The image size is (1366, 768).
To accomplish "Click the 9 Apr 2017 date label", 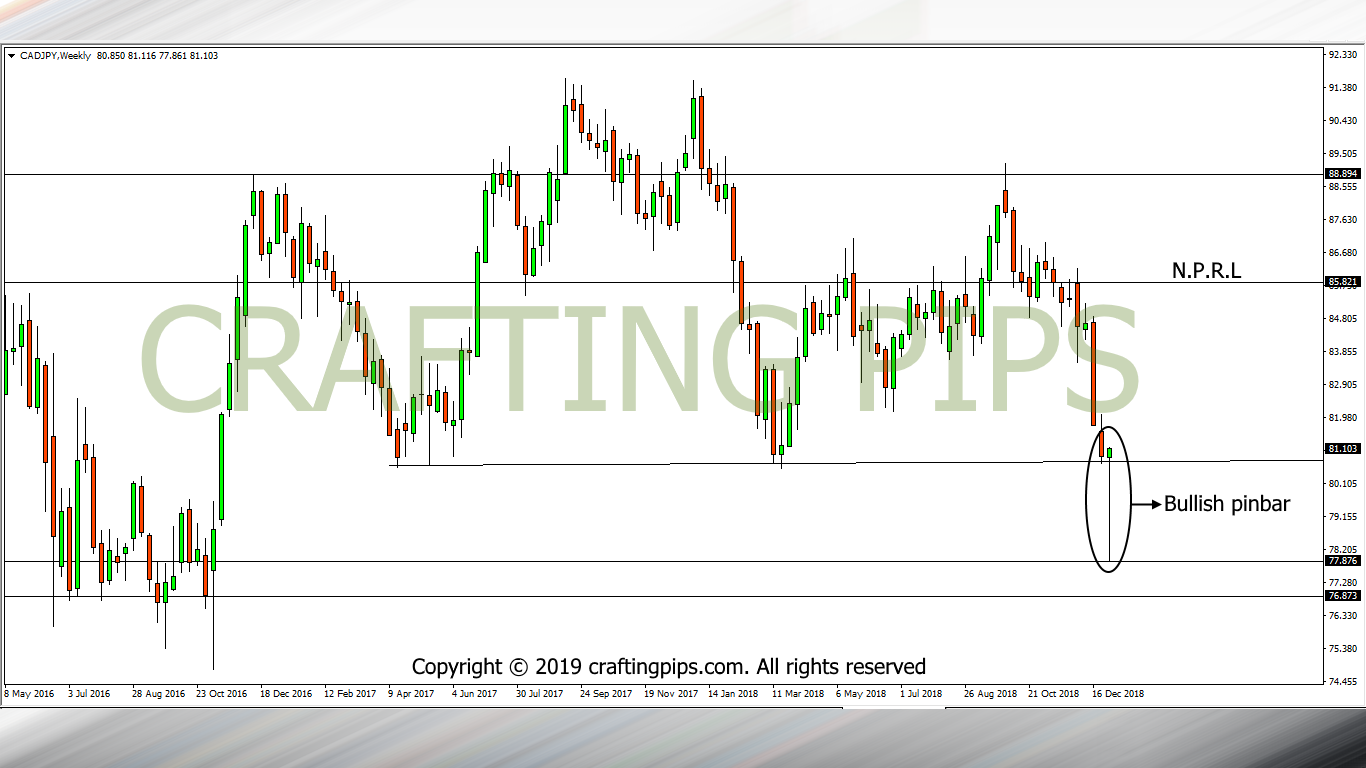I will click(x=412, y=693).
